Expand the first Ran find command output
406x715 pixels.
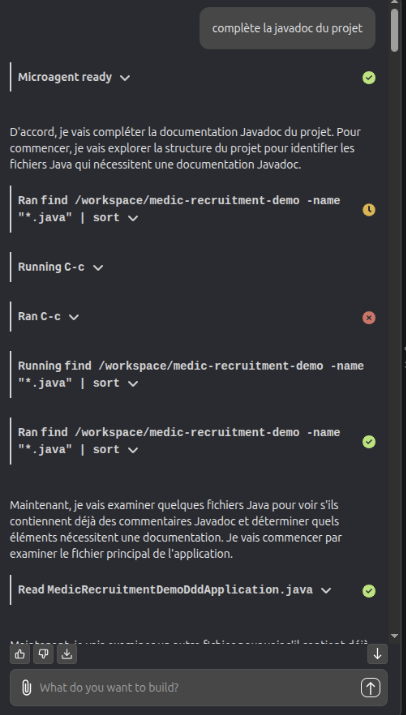[133, 218]
